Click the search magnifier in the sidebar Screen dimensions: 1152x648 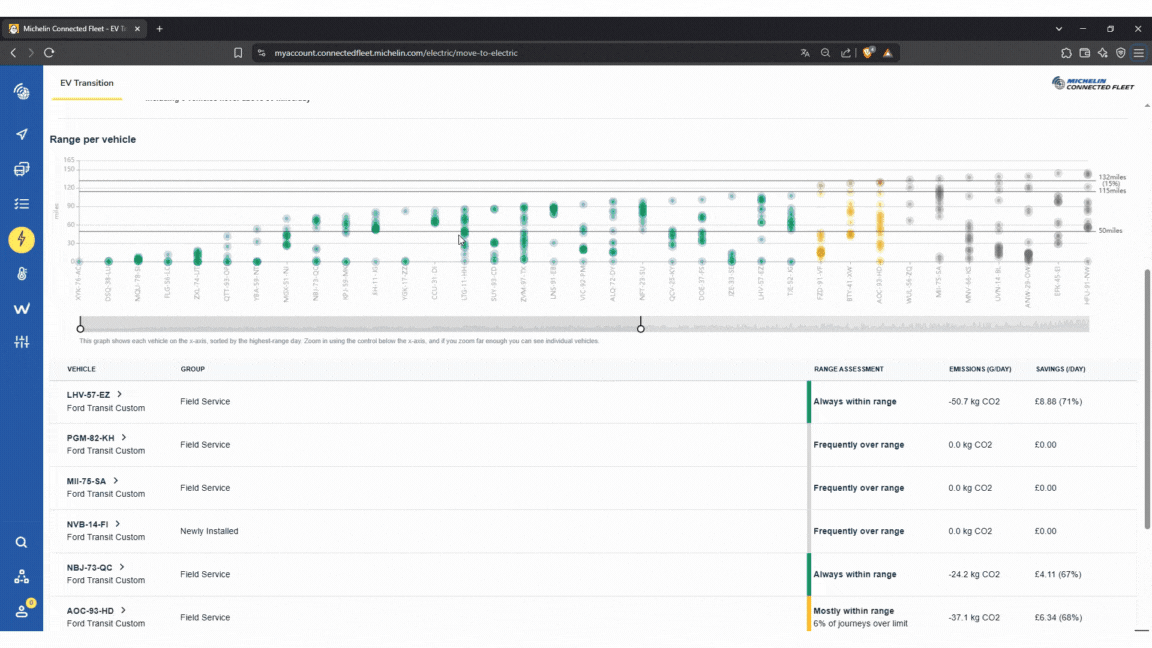coord(21,541)
